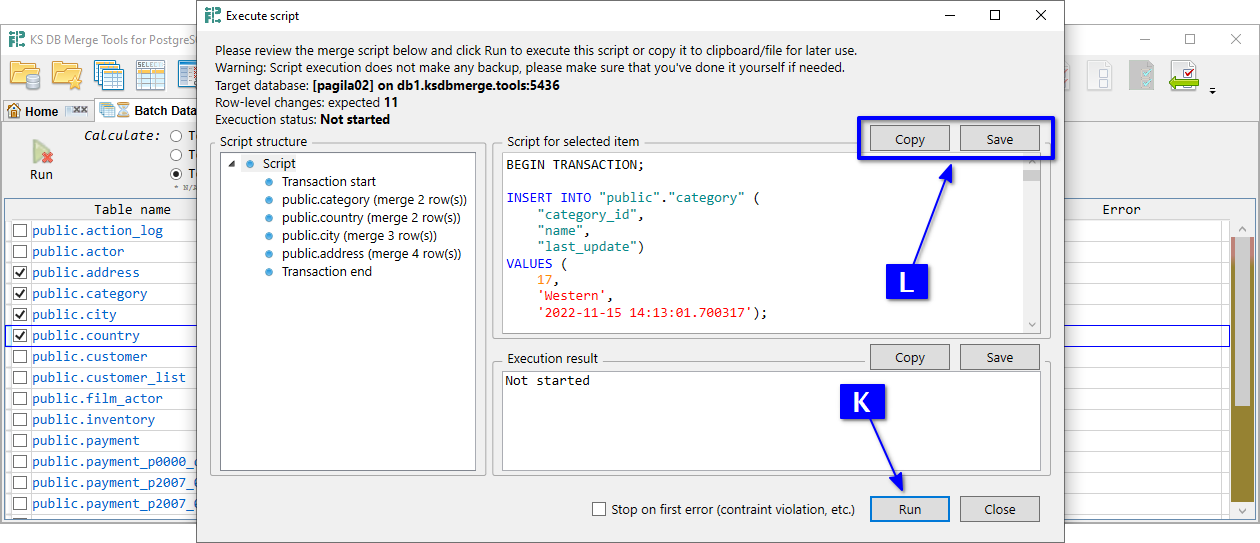1260x543 pixels.
Task: Enable Stop on first error checkbox
Action: coord(599,509)
